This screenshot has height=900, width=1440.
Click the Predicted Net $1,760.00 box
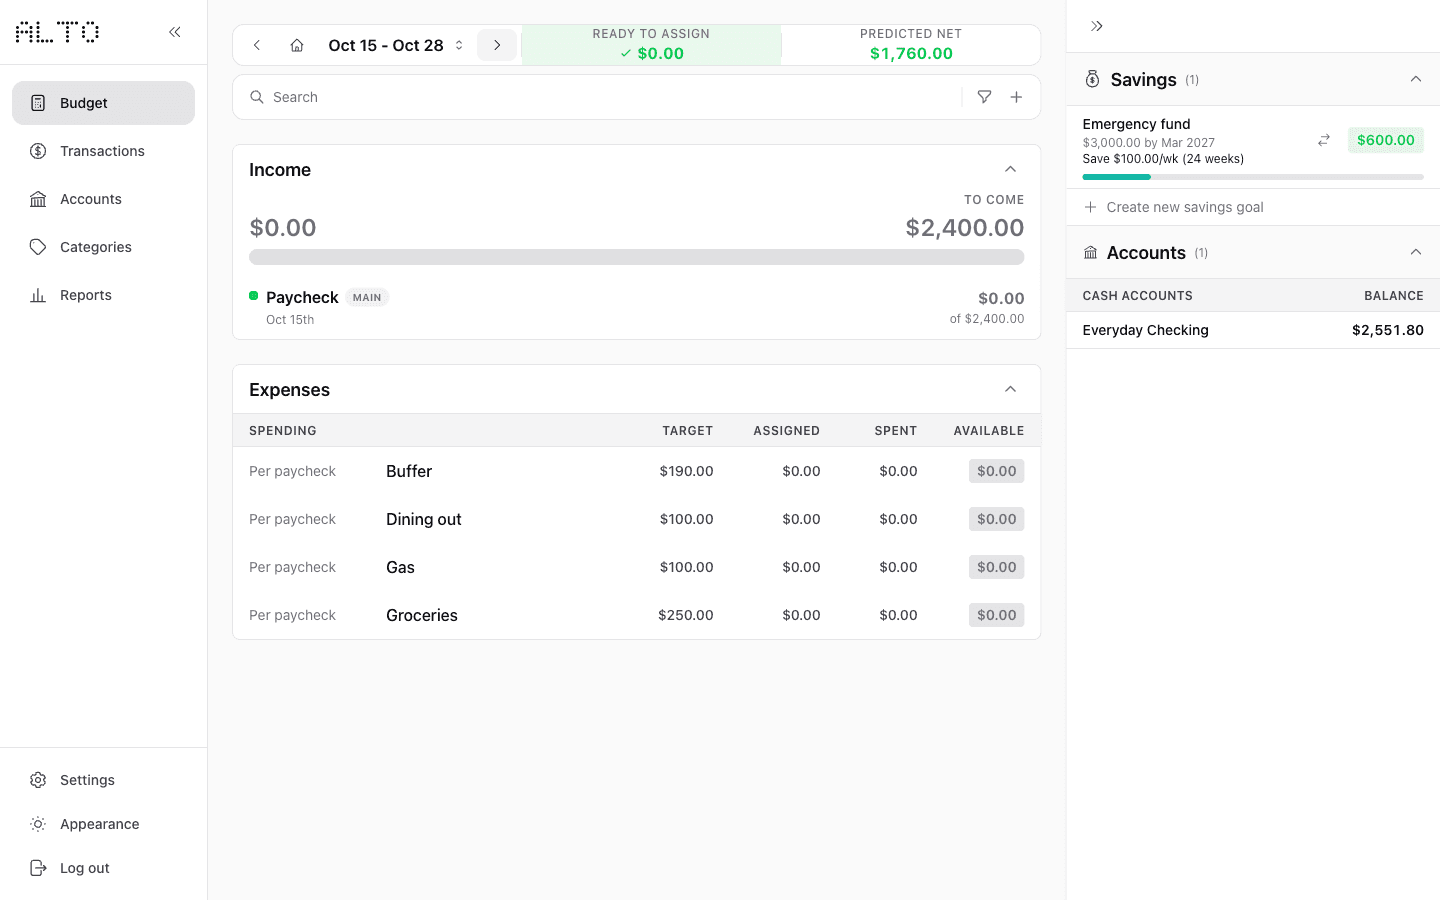(x=911, y=45)
